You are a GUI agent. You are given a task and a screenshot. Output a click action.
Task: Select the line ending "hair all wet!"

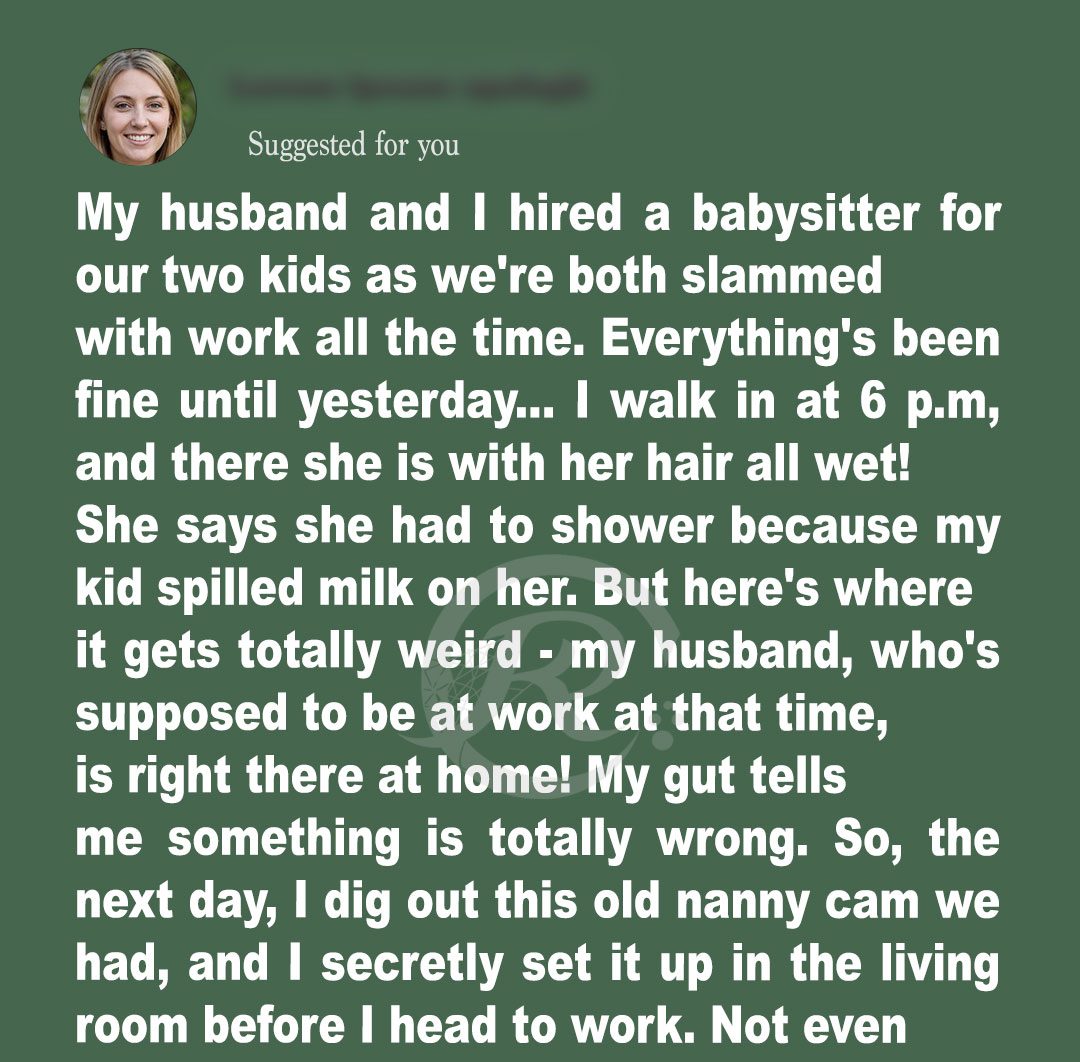[x=494, y=465]
